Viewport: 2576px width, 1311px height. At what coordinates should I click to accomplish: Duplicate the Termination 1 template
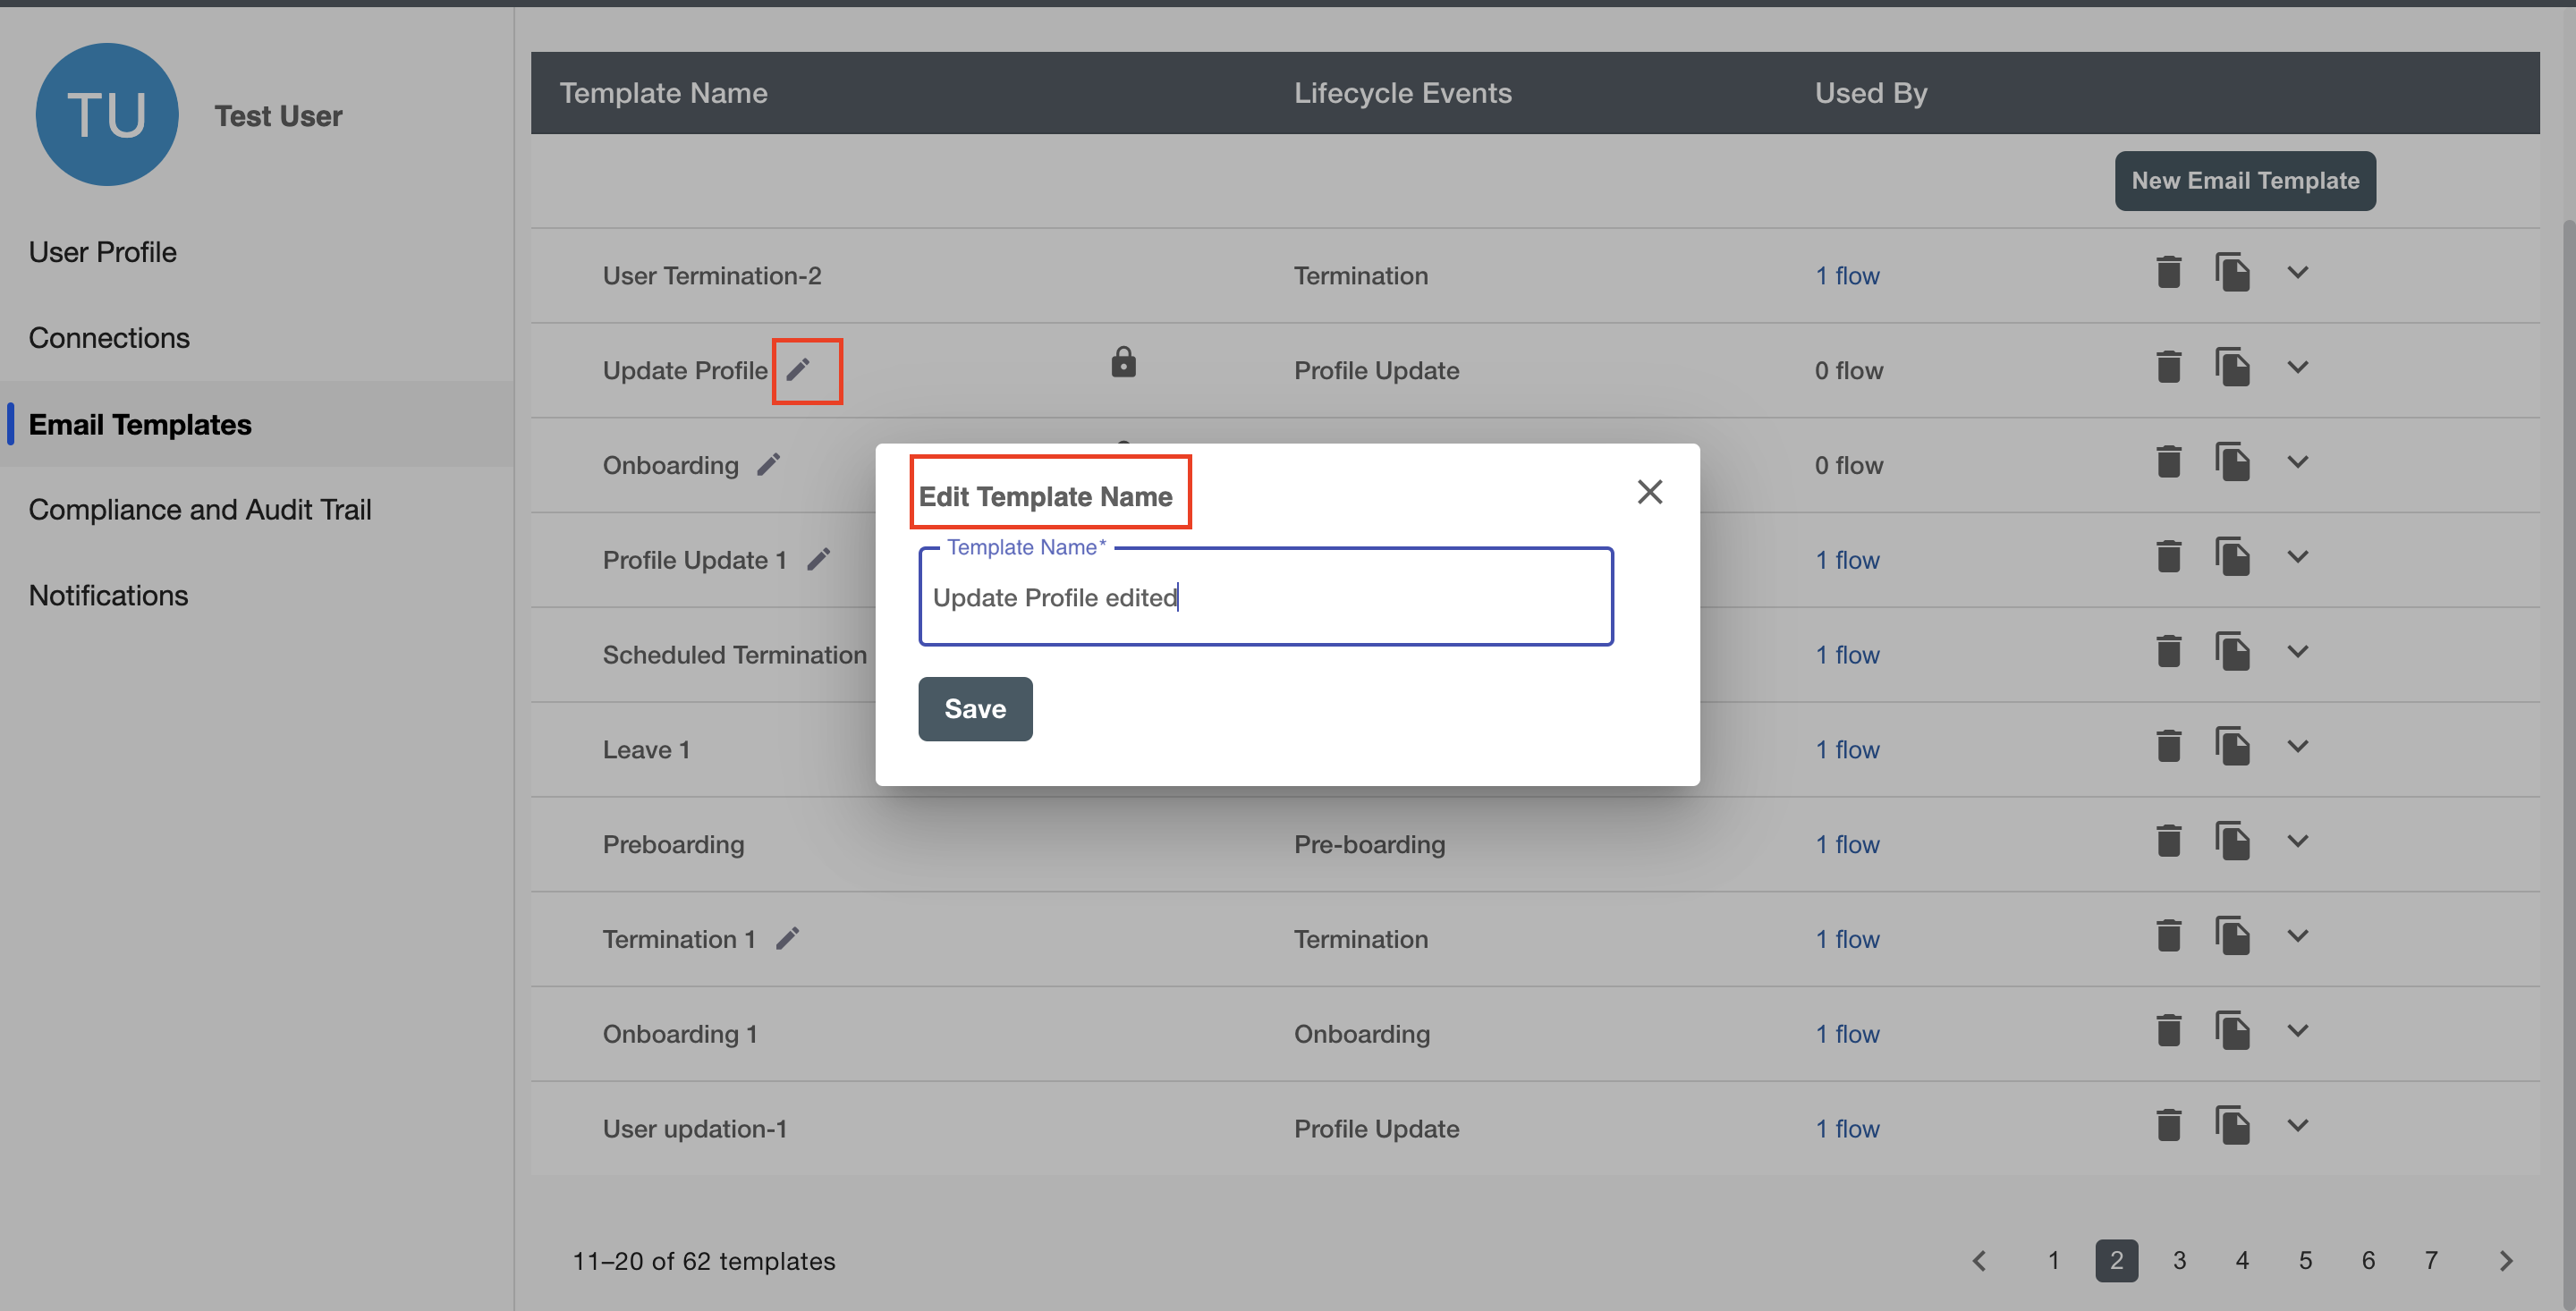click(x=2232, y=936)
